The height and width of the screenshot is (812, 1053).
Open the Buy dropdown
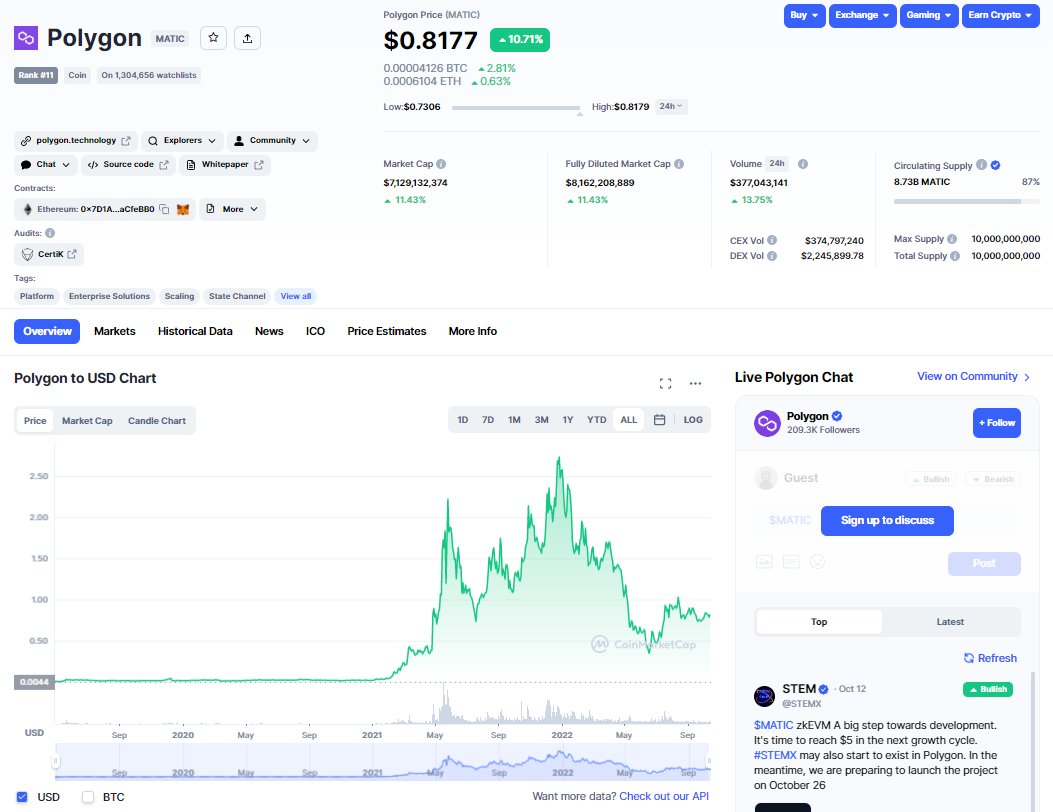point(805,15)
